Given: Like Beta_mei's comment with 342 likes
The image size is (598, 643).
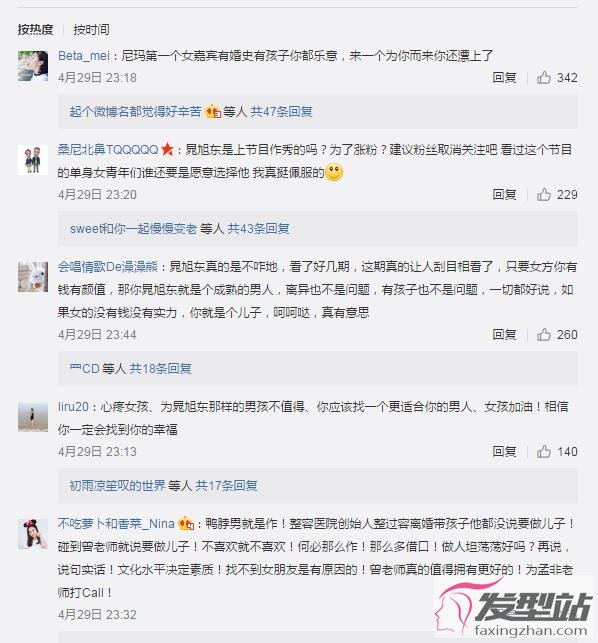Looking at the screenshot, I should click(x=544, y=77).
